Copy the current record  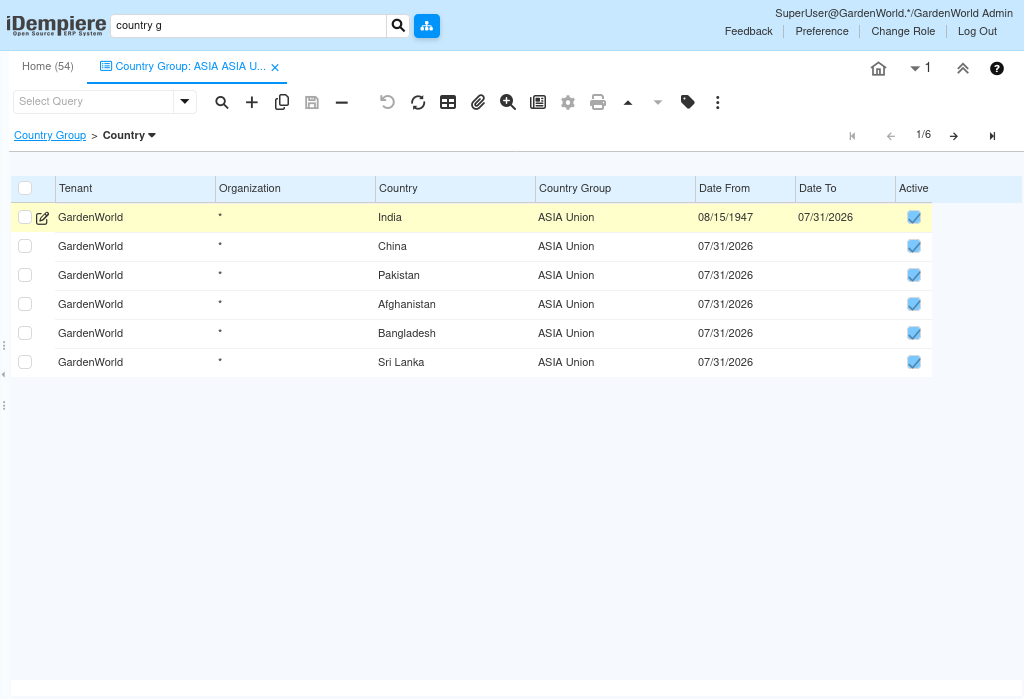(x=282, y=103)
